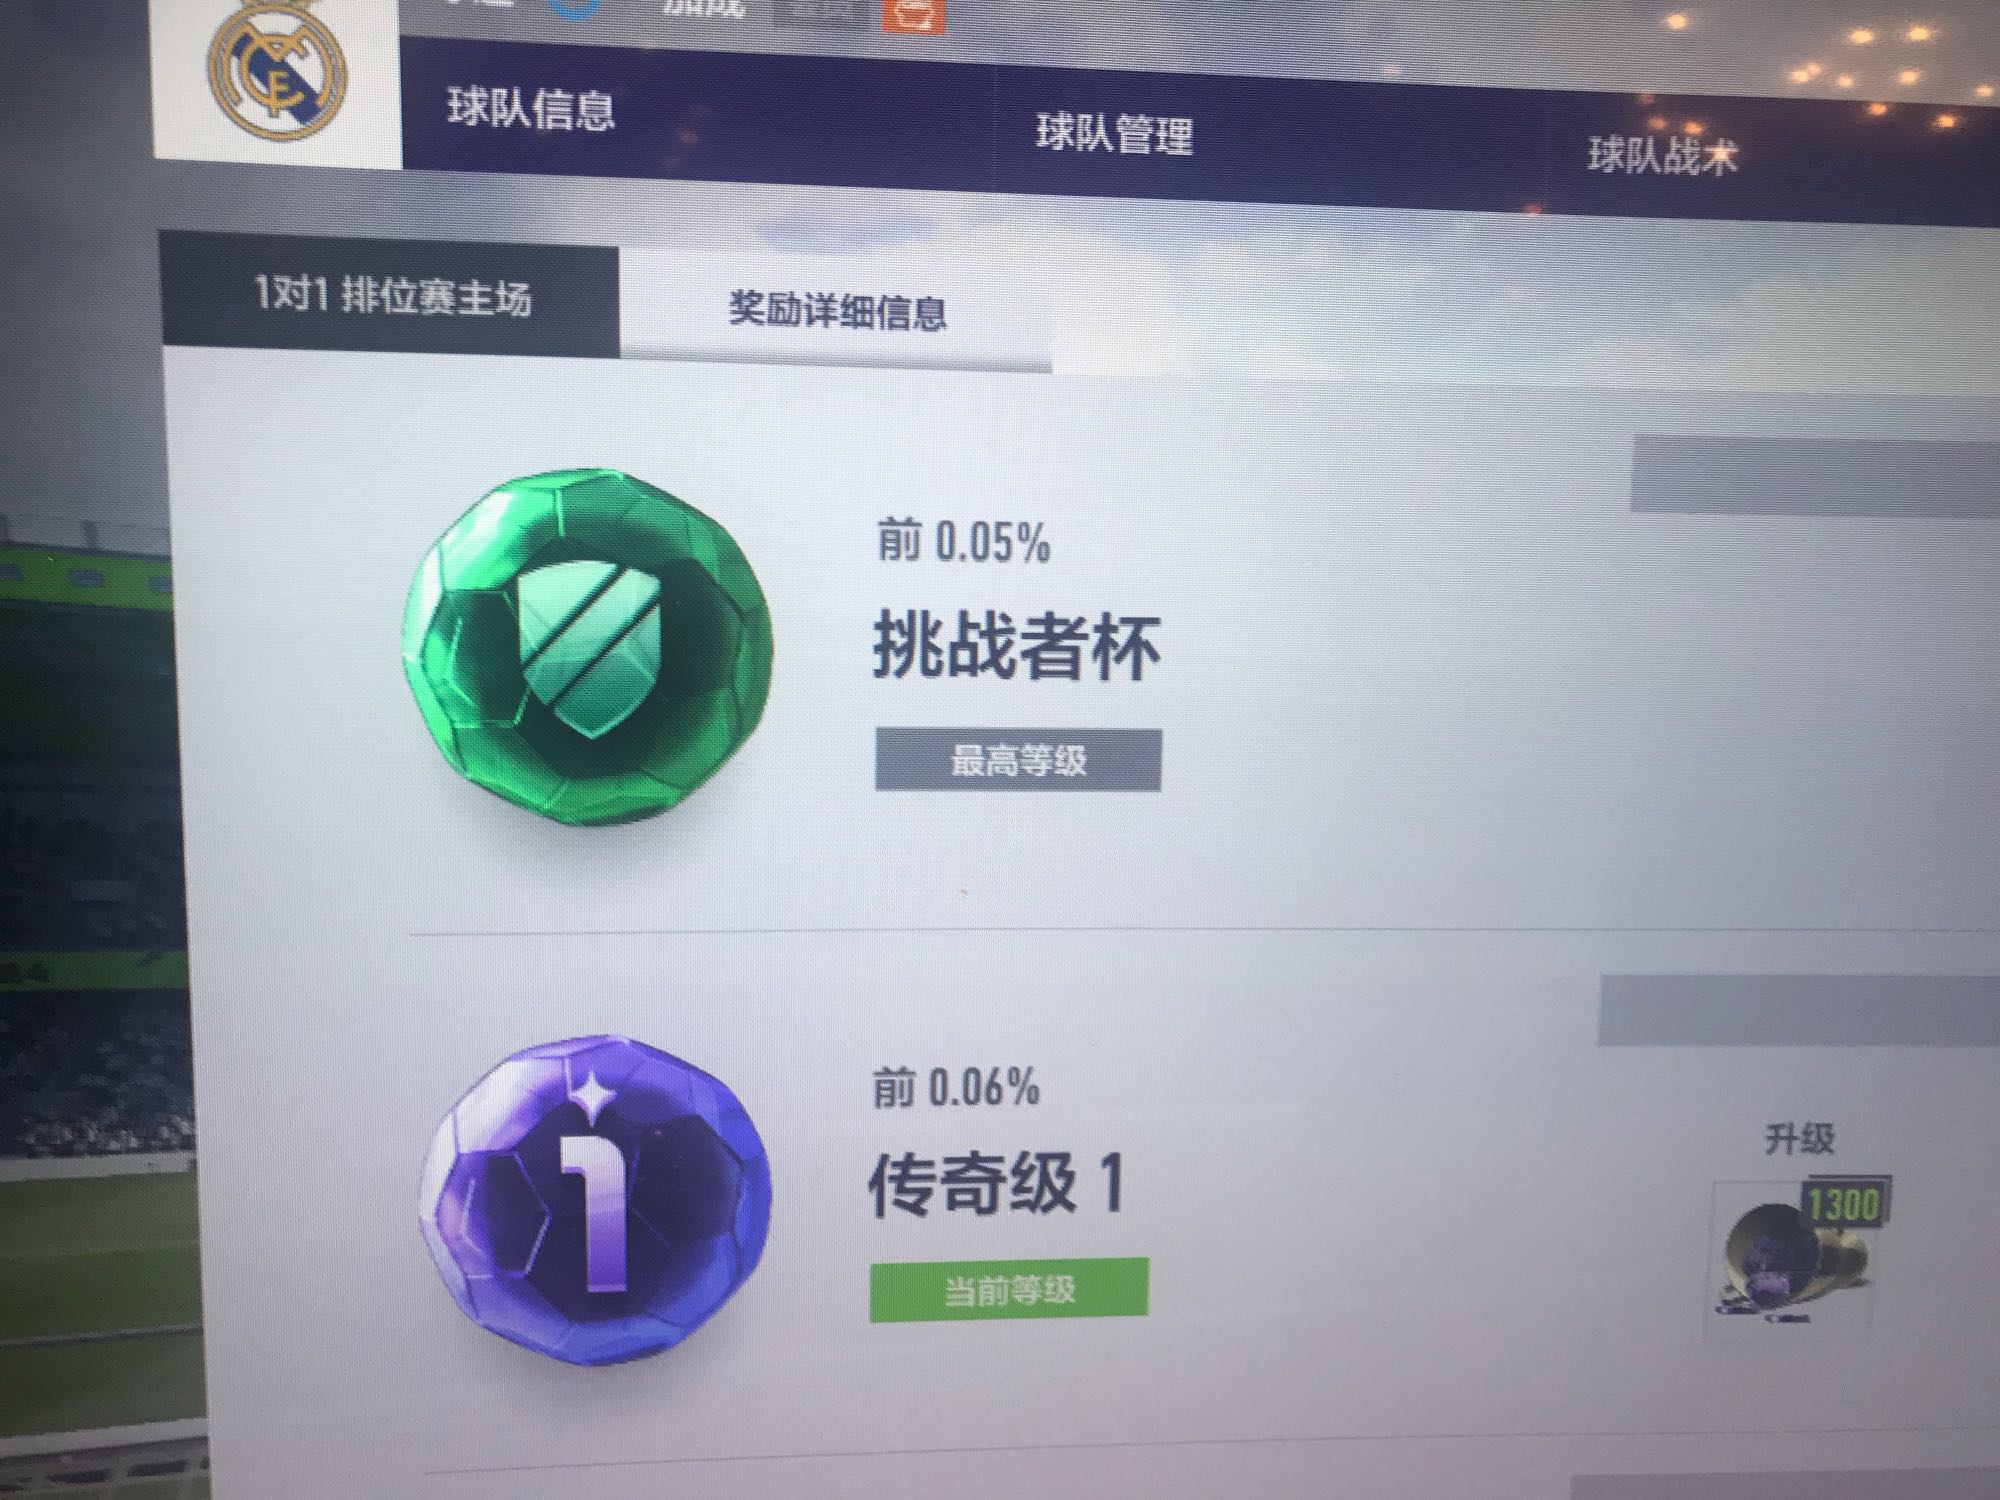Click the green 当前等级 badge
Viewport: 2000px width, 1500px height.
(1009, 1290)
